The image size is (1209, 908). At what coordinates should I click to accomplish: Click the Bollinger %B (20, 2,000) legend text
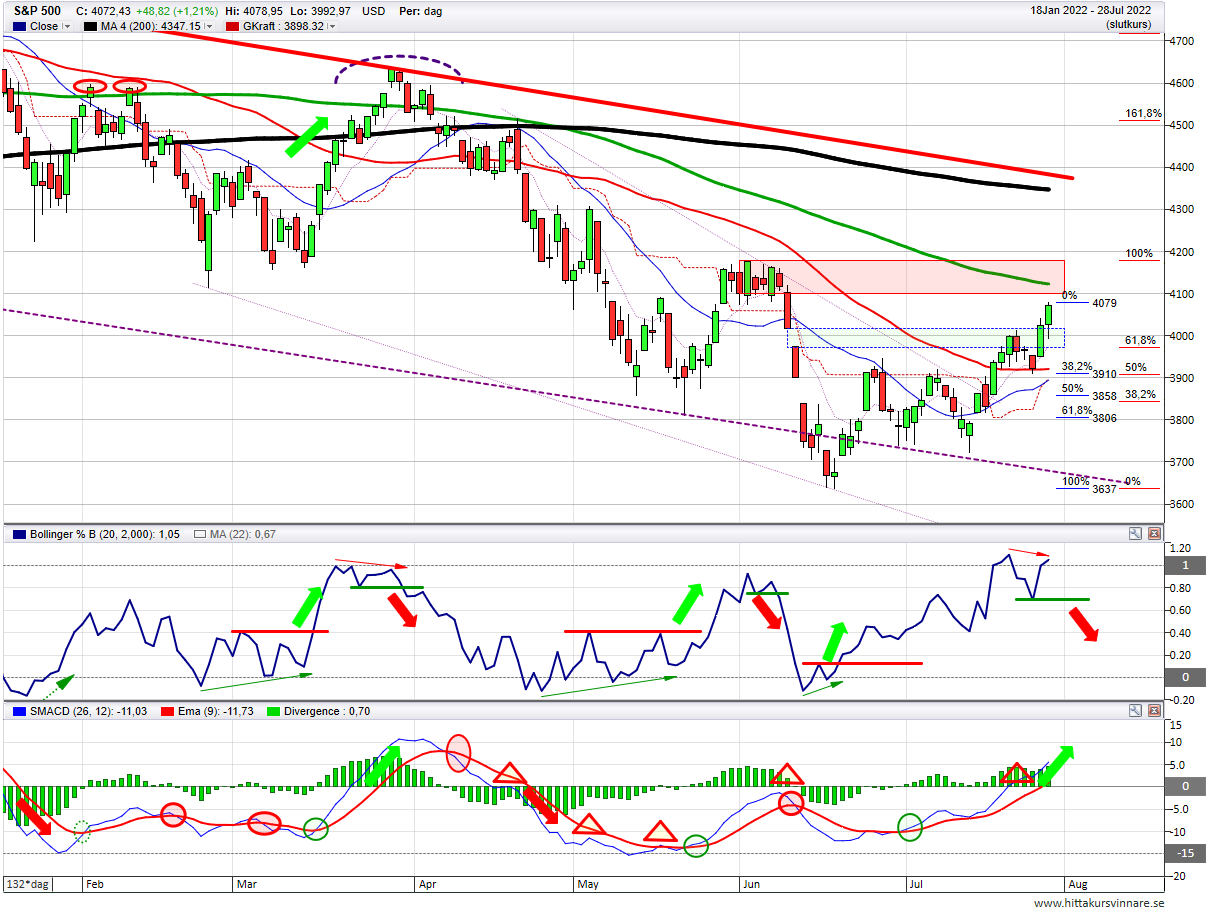pos(106,534)
